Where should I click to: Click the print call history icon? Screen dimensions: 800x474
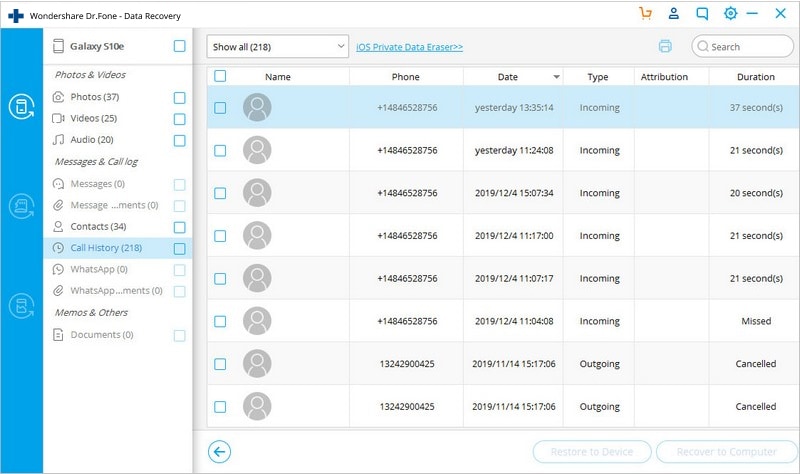click(x=665, y=46)
